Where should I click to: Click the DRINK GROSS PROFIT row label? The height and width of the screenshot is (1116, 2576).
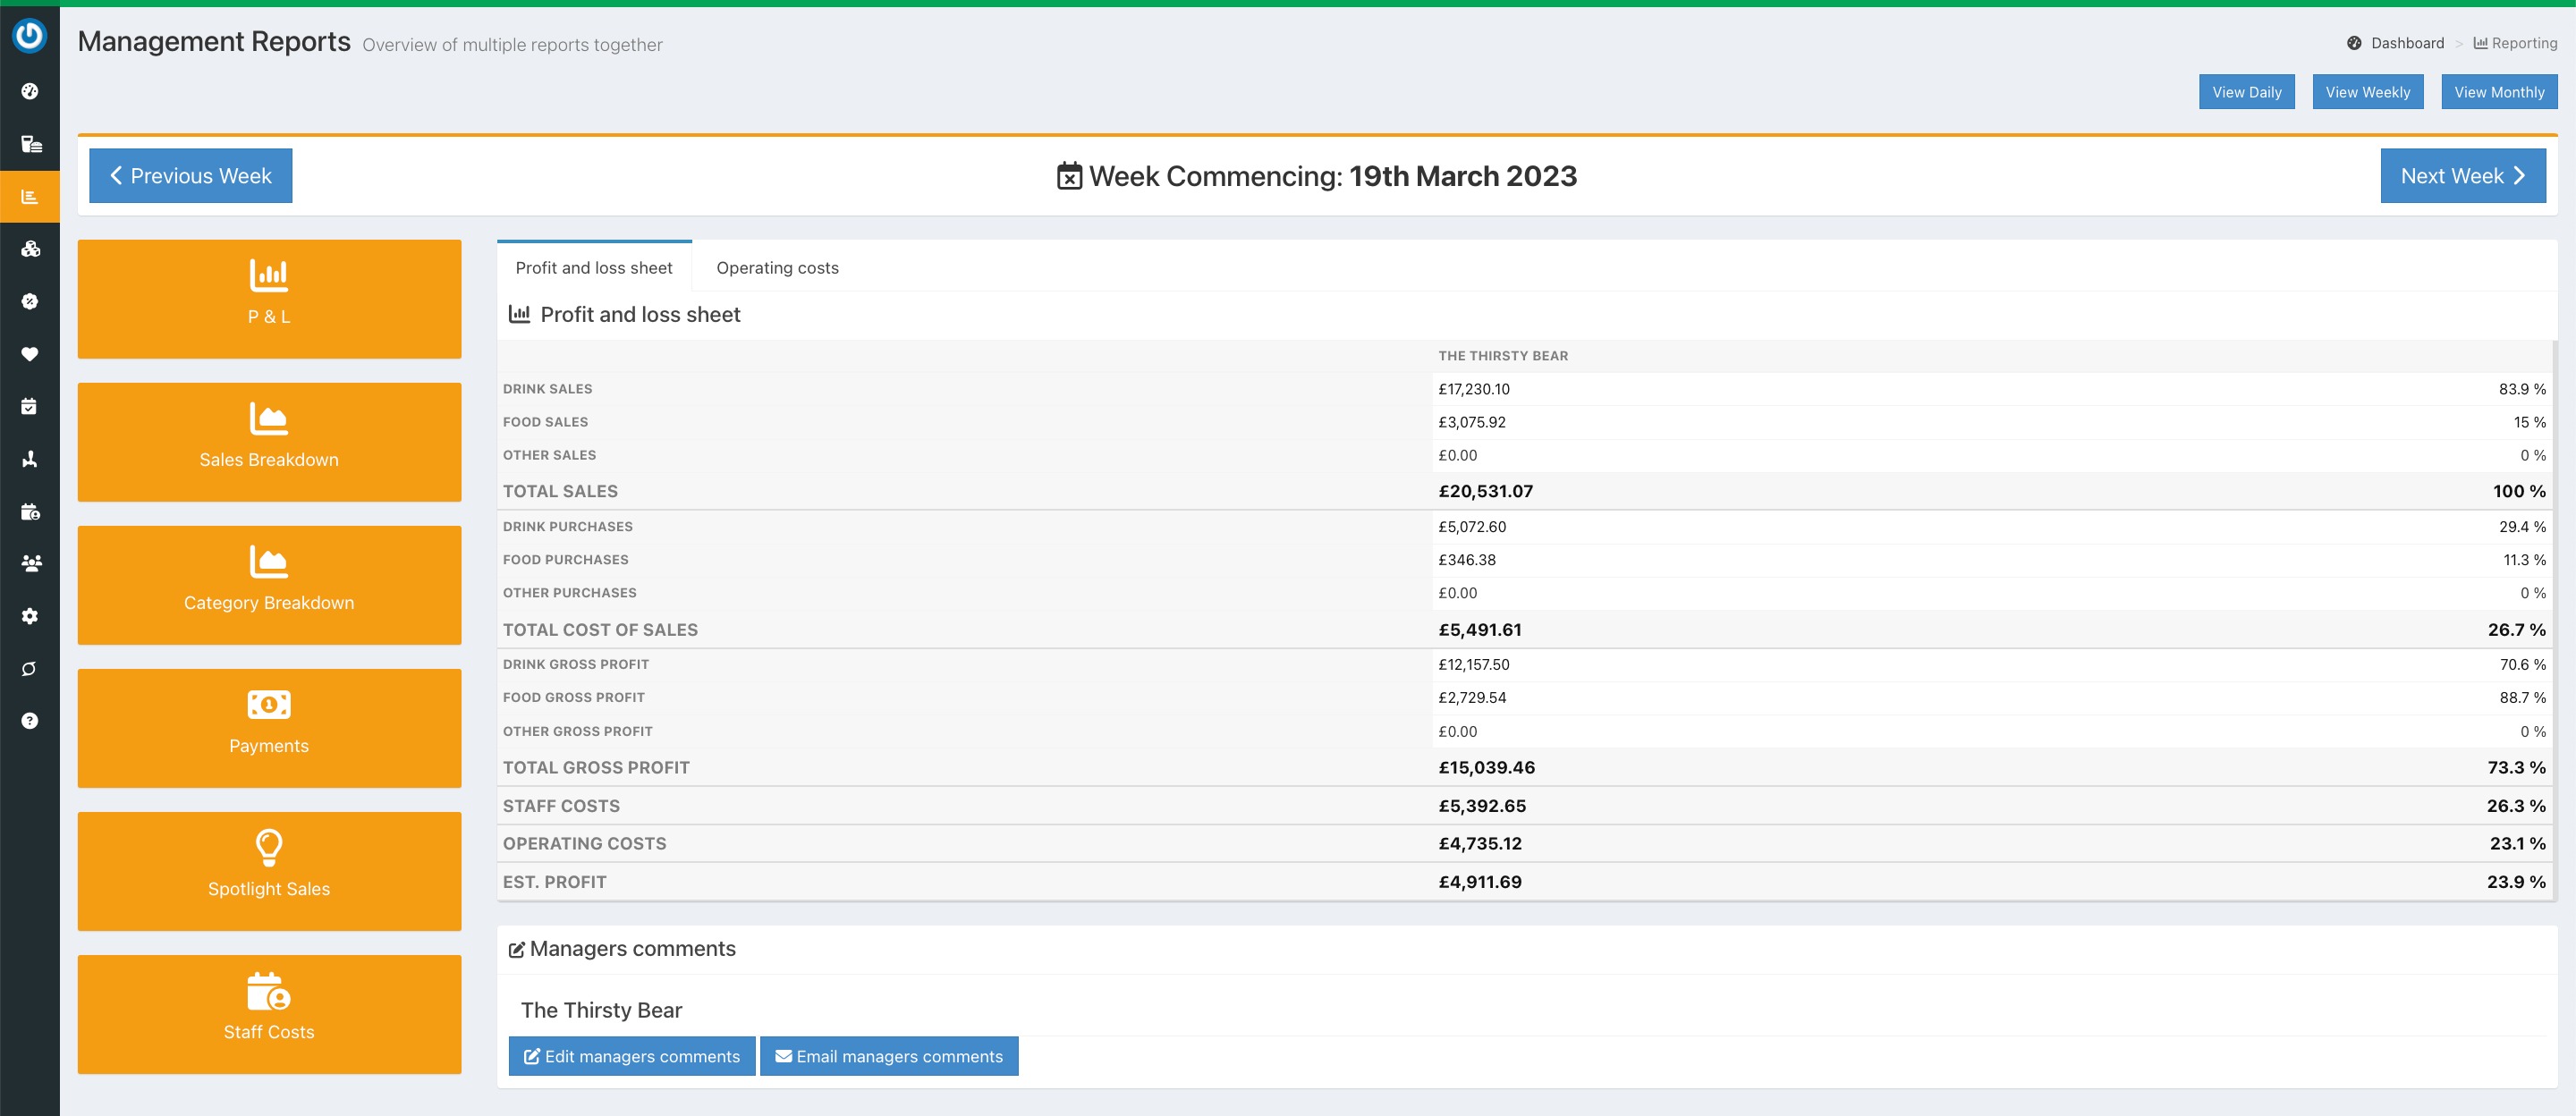coord(575,664)
